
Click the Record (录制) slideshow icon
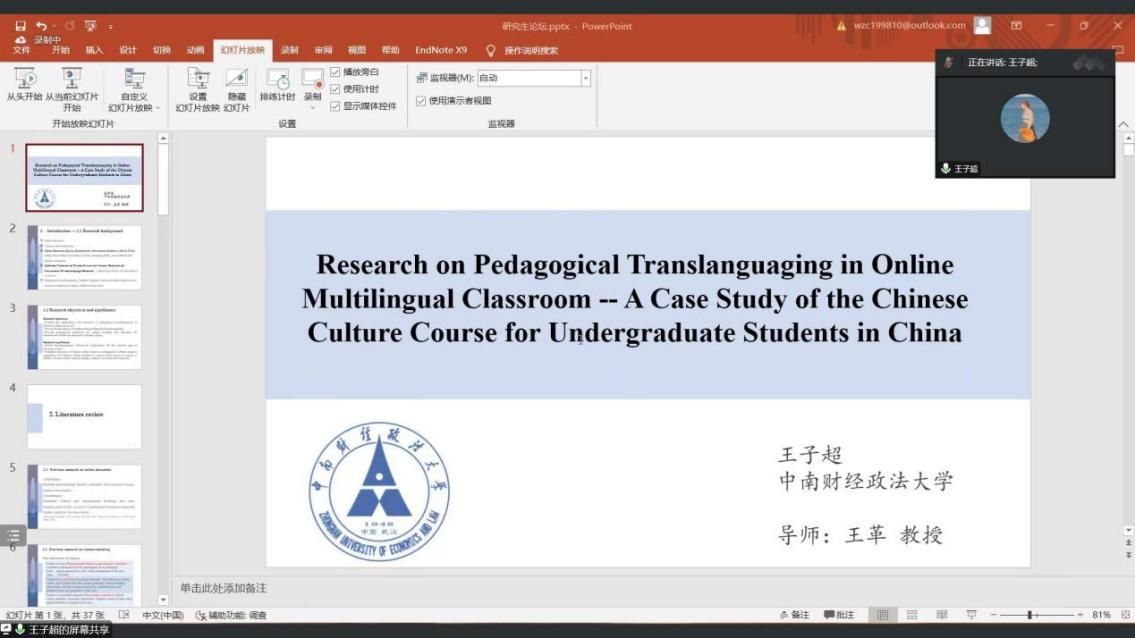tap(313, 79)
